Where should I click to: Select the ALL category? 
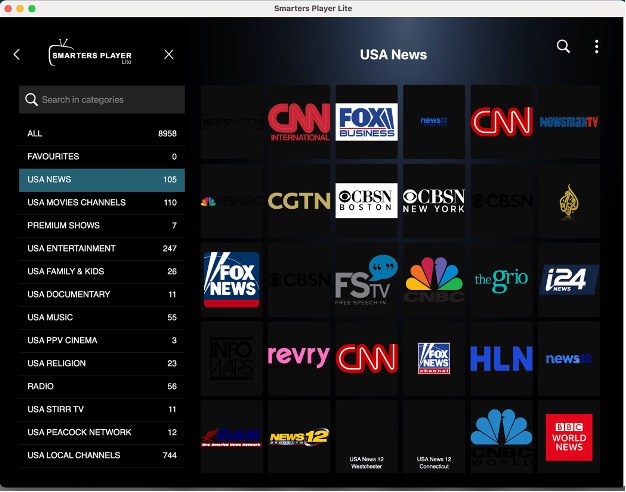[102, 133]
